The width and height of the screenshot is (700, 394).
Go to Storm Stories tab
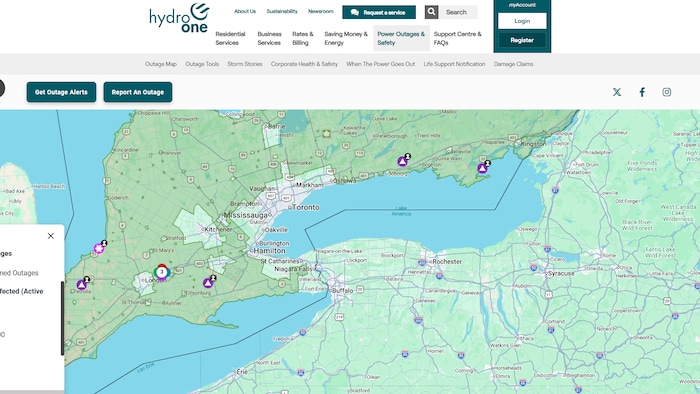[x=245, y=64]
